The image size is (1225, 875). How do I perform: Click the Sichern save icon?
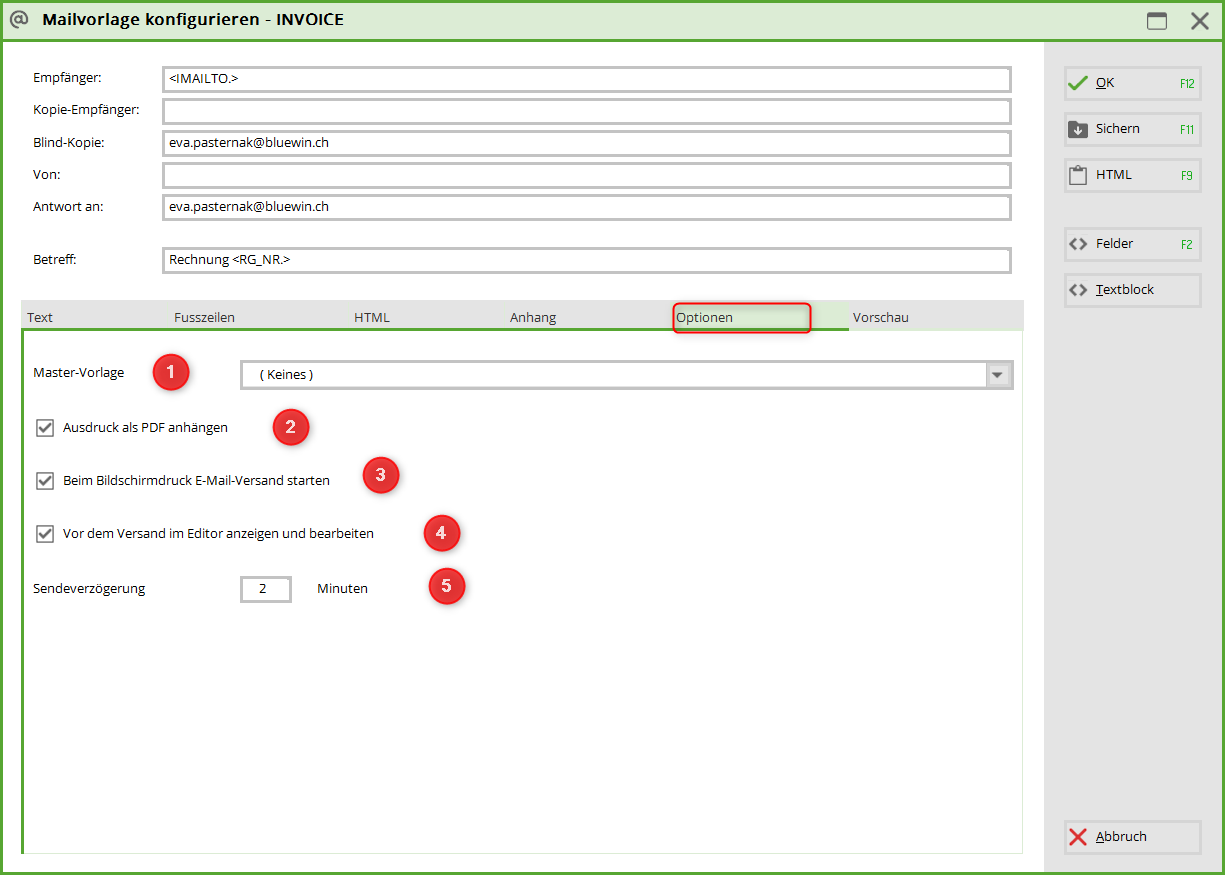(1077, 129)
